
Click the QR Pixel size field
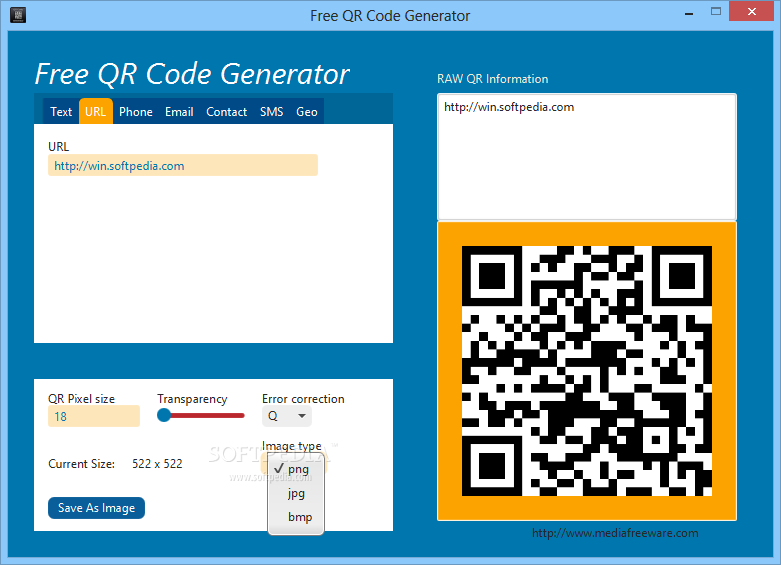click(x=94, y=416)
